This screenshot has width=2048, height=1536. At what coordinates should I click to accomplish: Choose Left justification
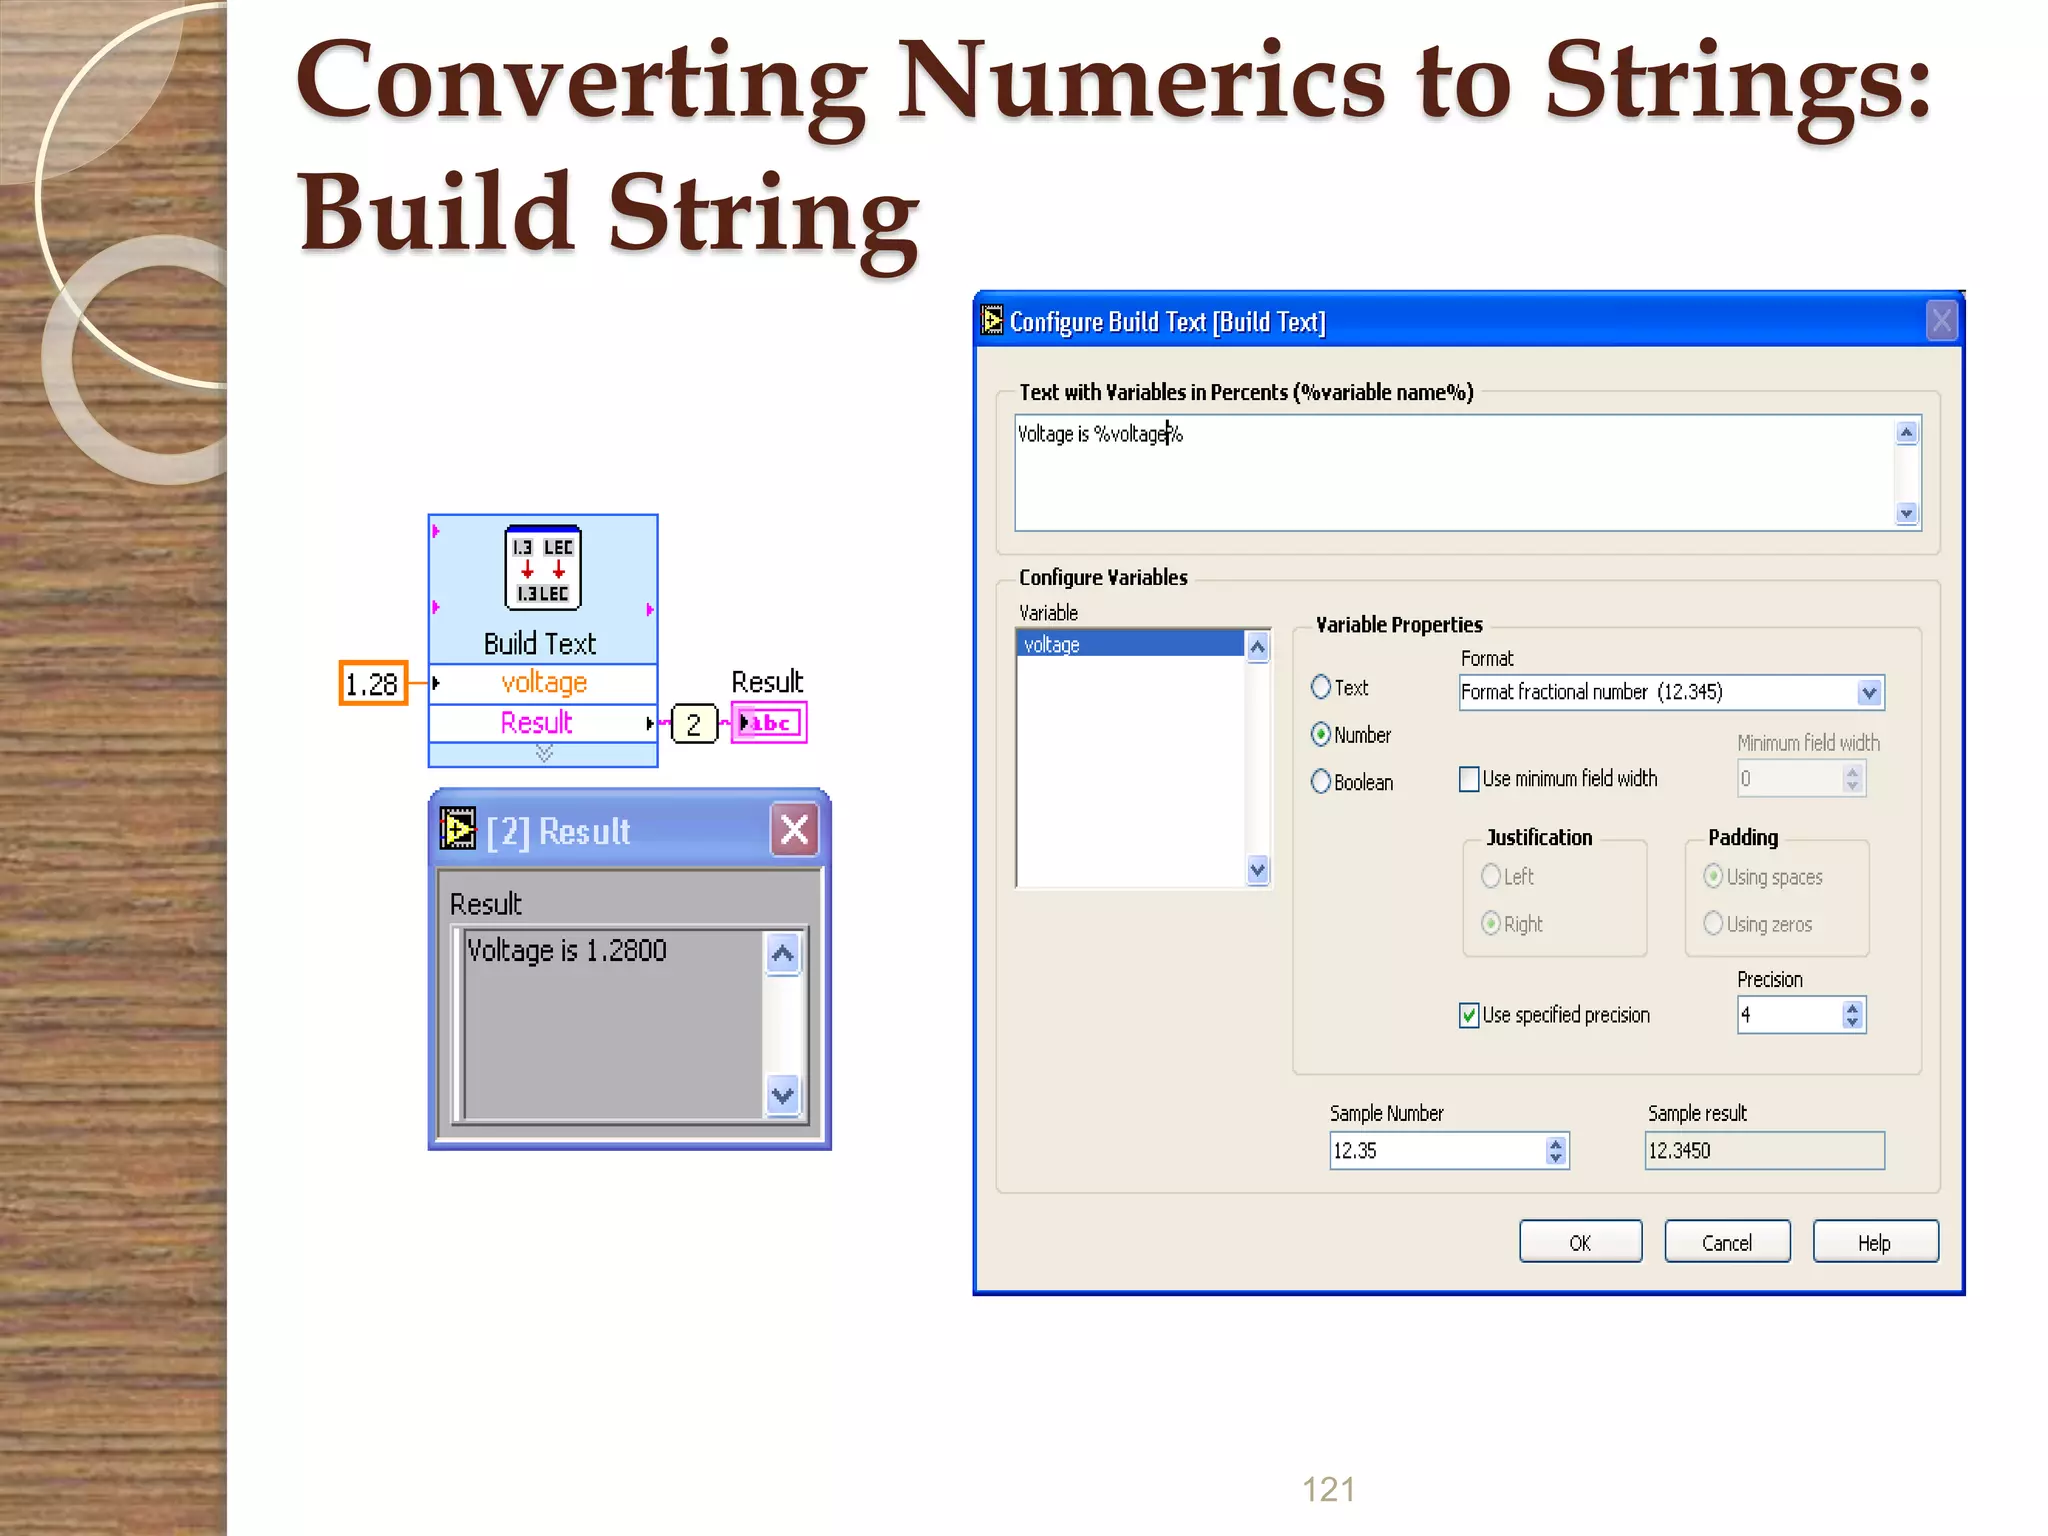tap(1491, 876)
